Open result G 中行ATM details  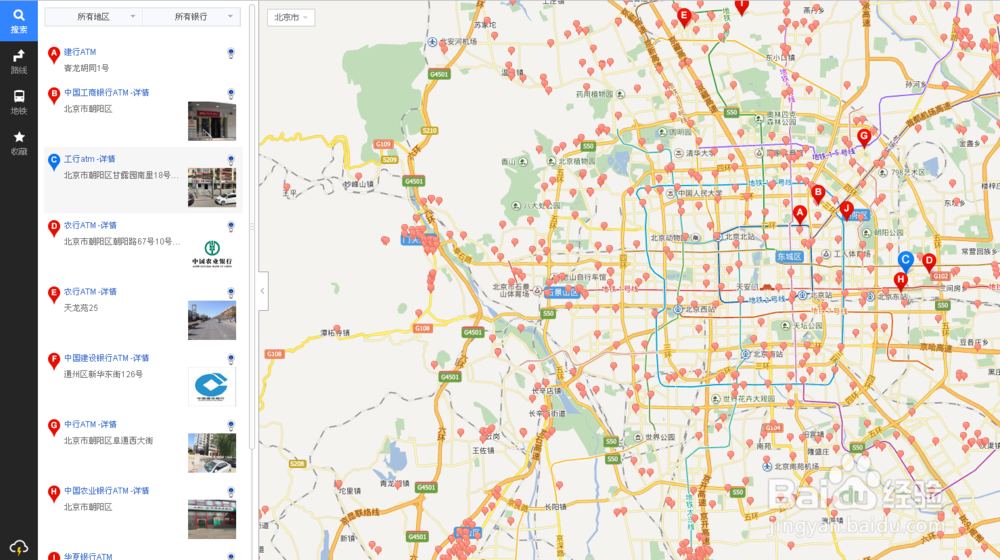(90, 424)
